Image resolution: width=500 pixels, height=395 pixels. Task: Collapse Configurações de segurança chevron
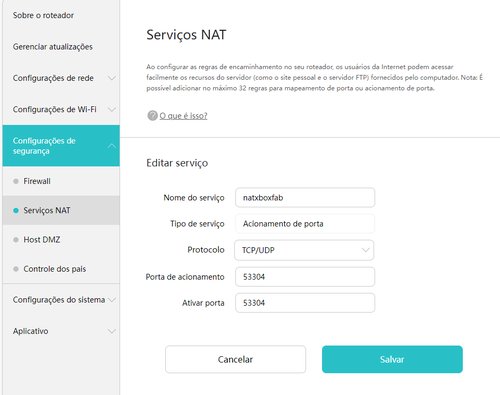[112, 146]
